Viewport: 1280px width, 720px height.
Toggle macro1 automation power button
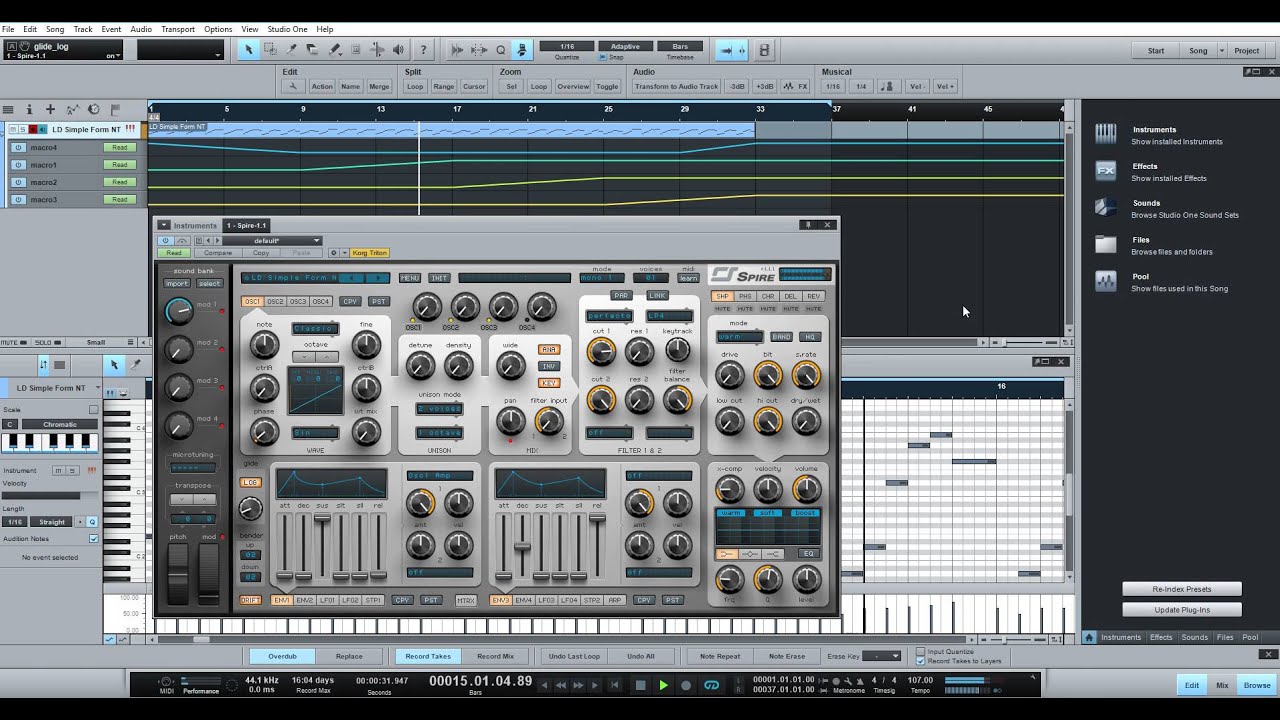pos(18,165)
